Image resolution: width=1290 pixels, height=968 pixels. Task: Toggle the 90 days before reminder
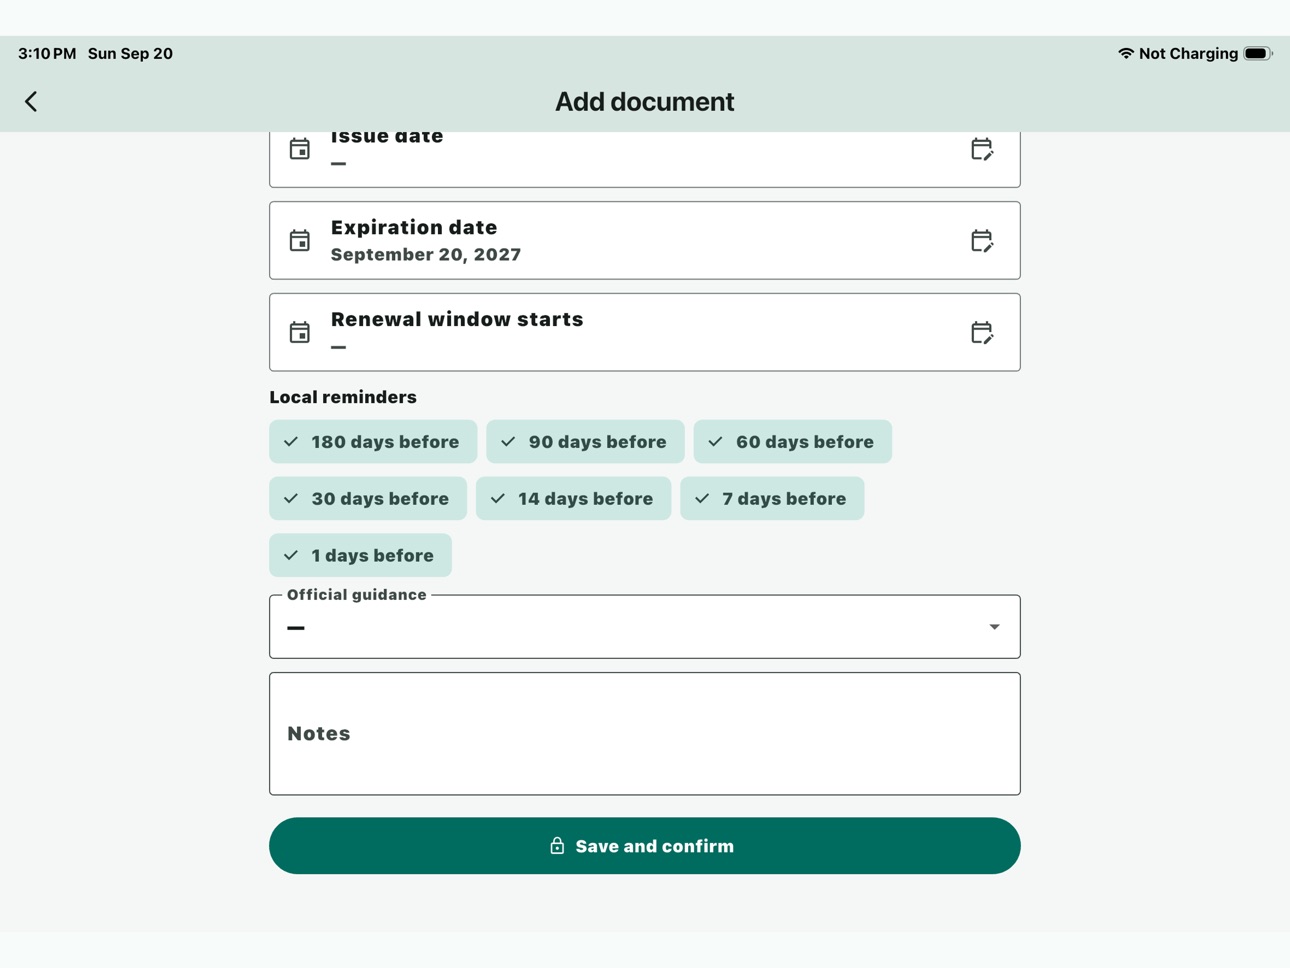coord(585,442)
